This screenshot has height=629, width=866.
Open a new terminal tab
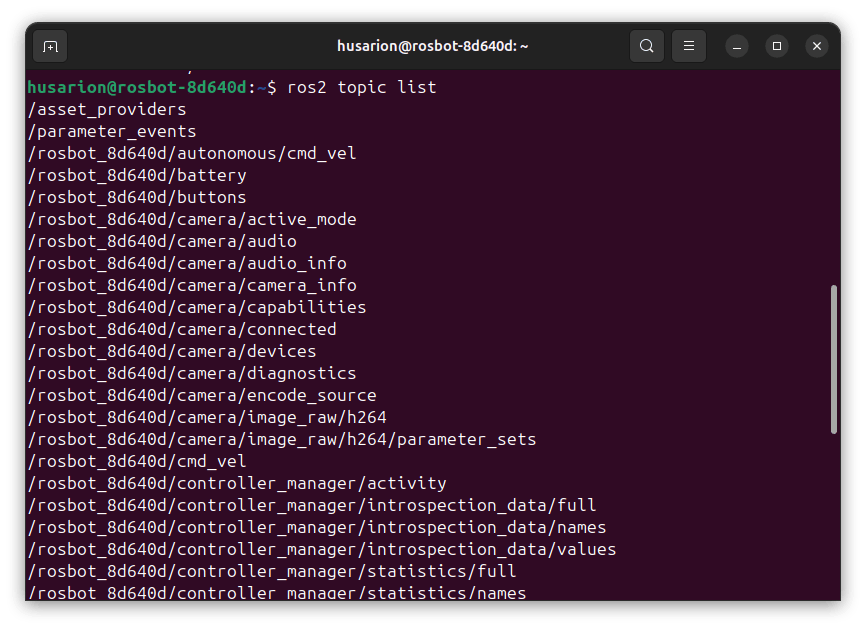50,46
